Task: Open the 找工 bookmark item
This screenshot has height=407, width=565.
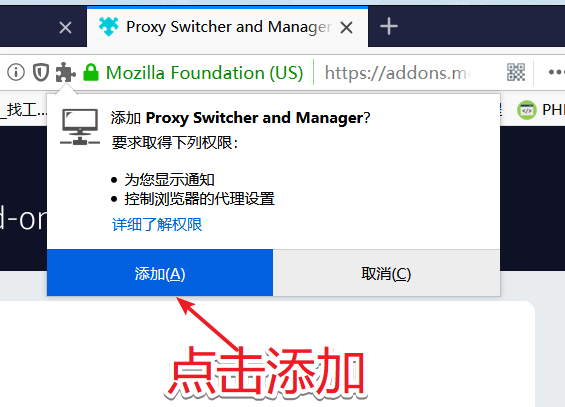Action: [23, 109]
